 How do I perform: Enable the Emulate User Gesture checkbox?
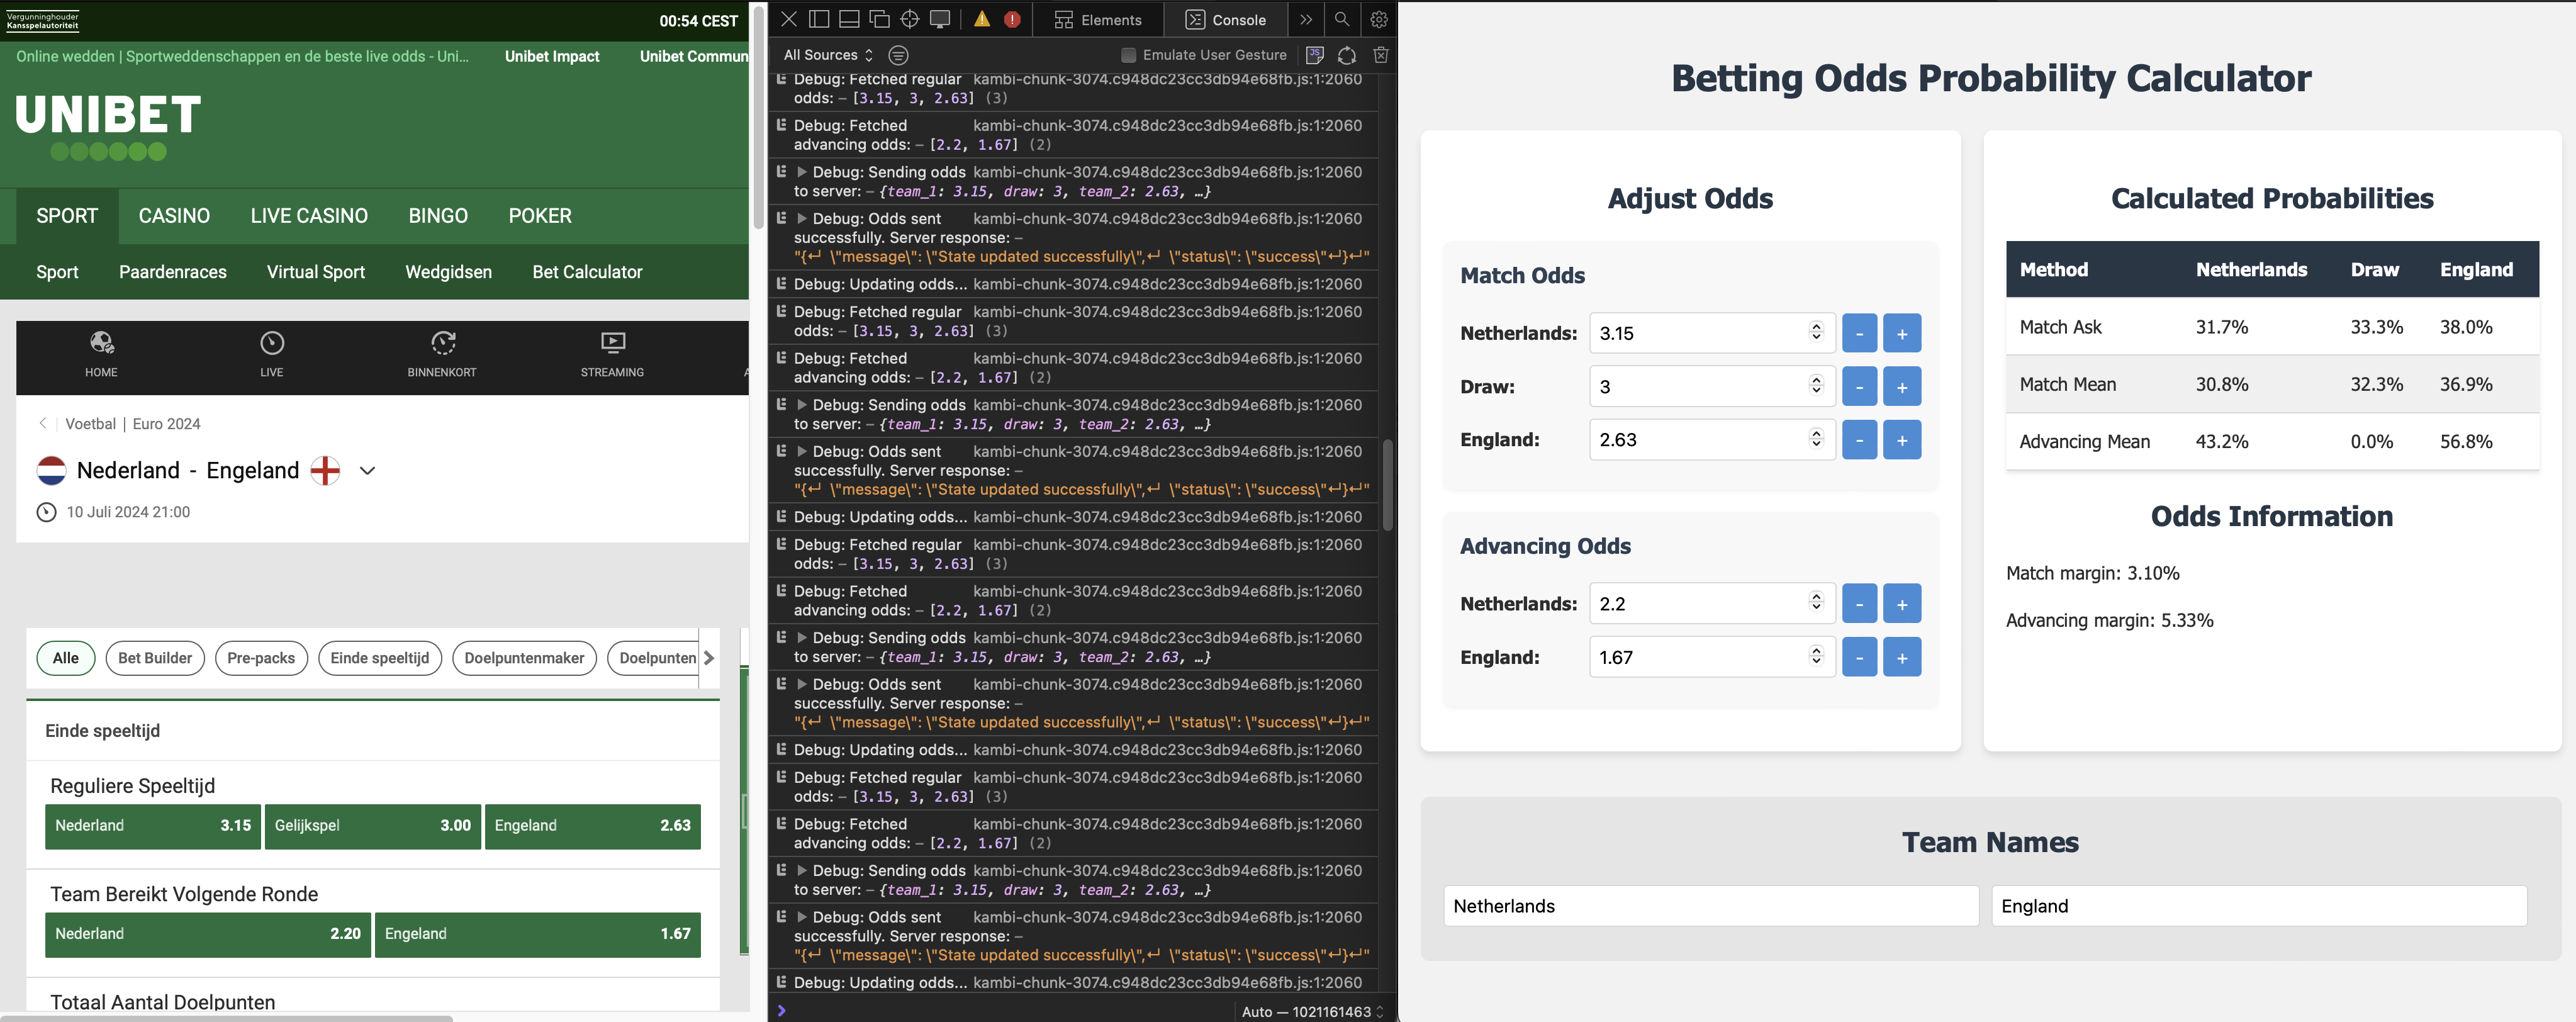(1128, 55)
